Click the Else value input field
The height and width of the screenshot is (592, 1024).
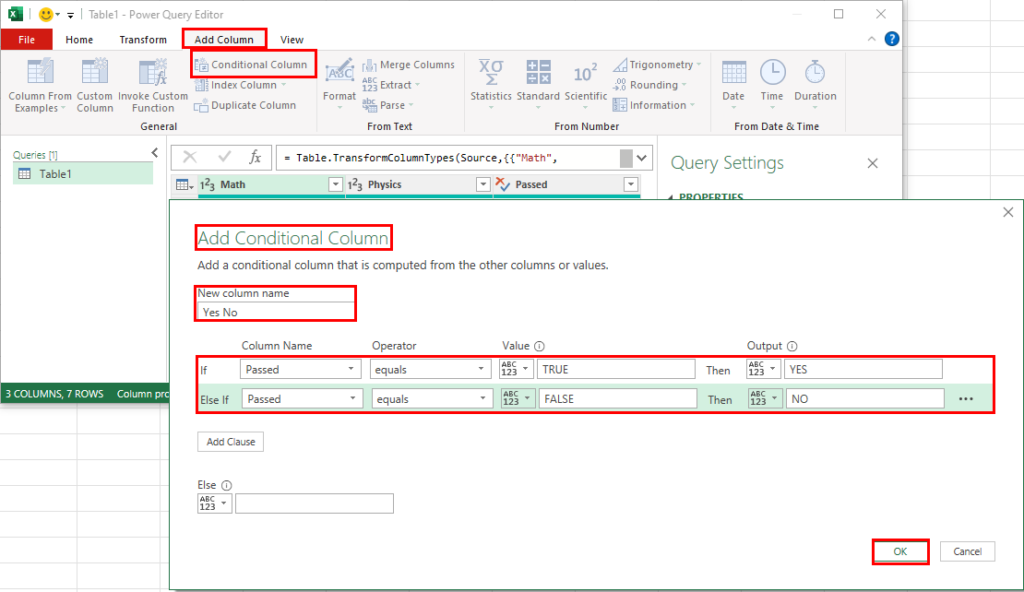[x=314, y=504]
